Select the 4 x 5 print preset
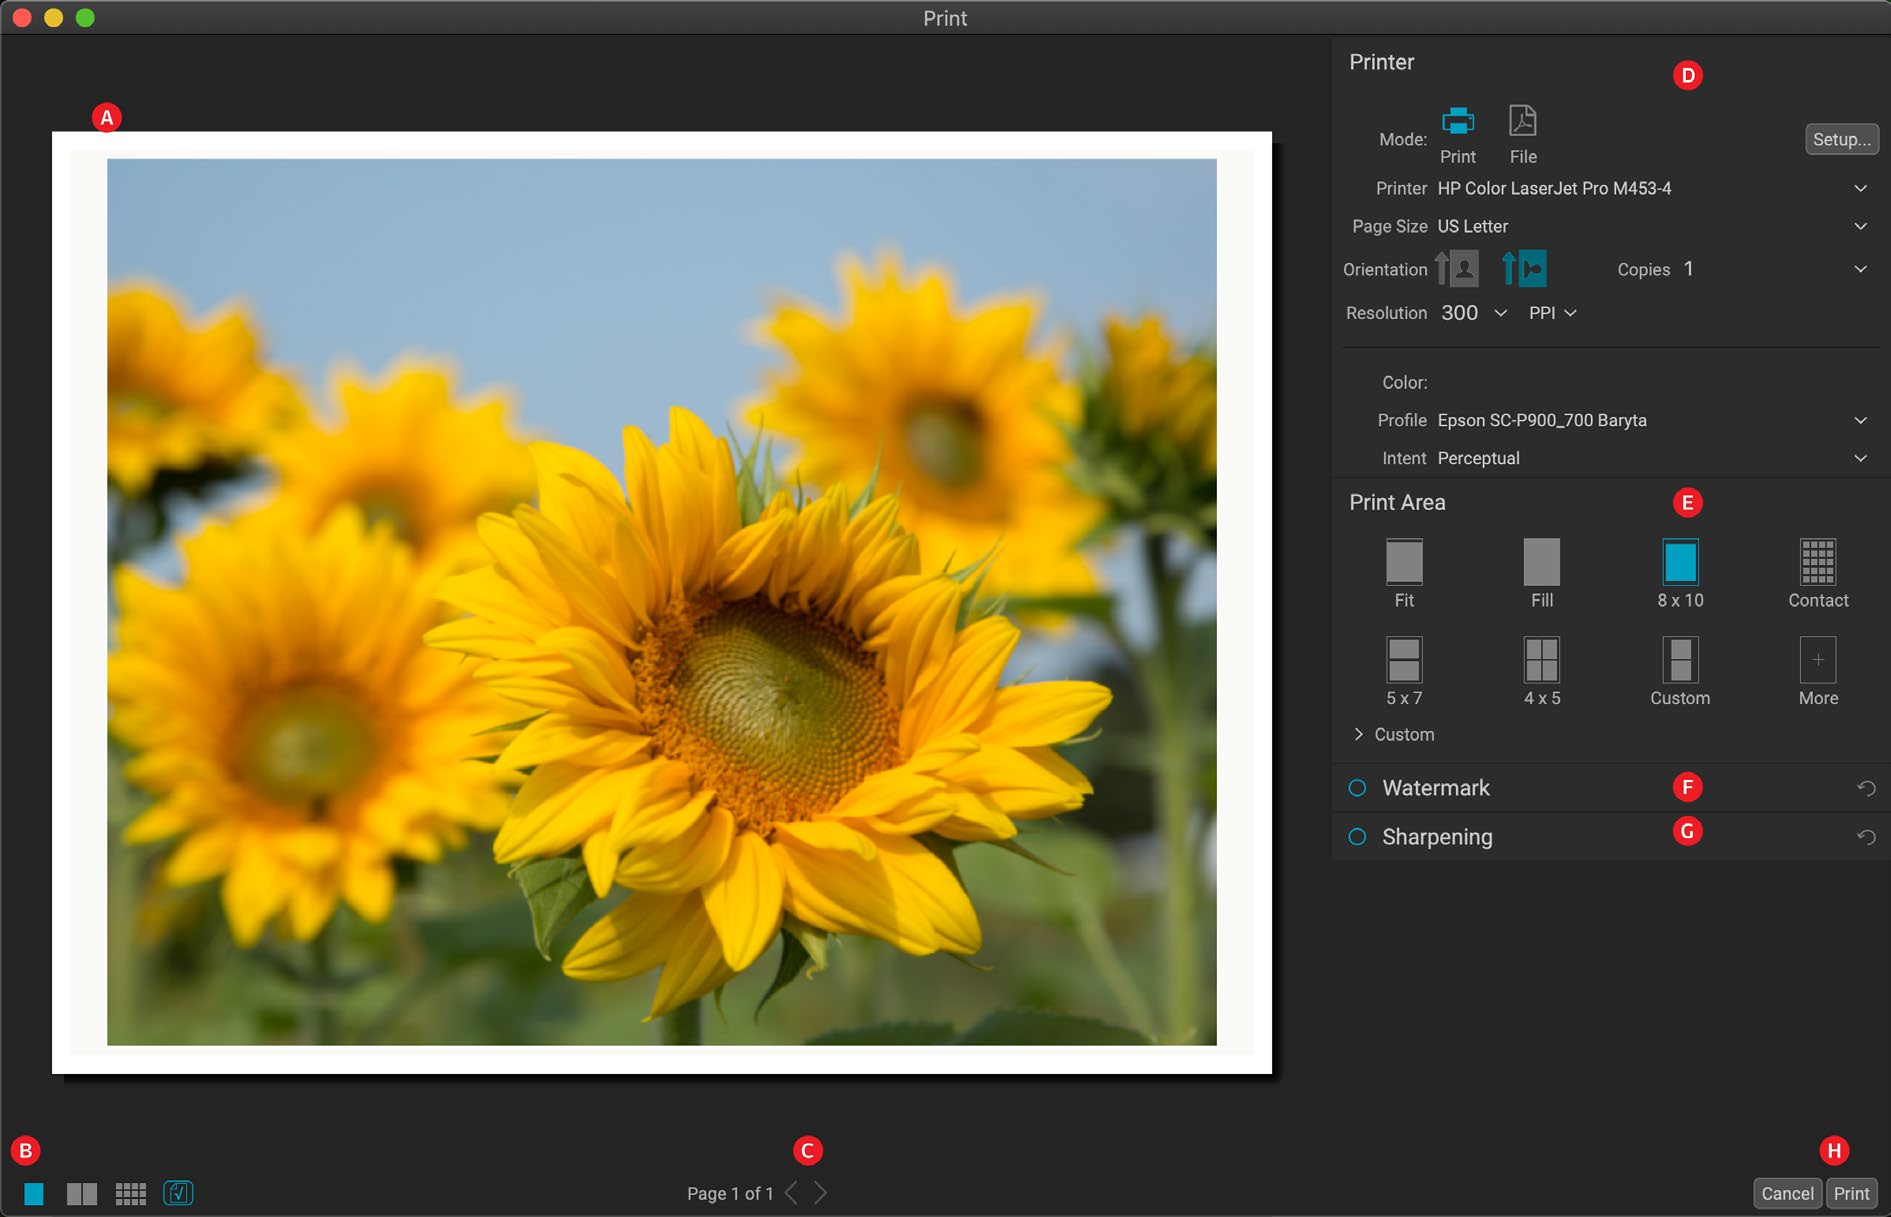 [1541, 660]
